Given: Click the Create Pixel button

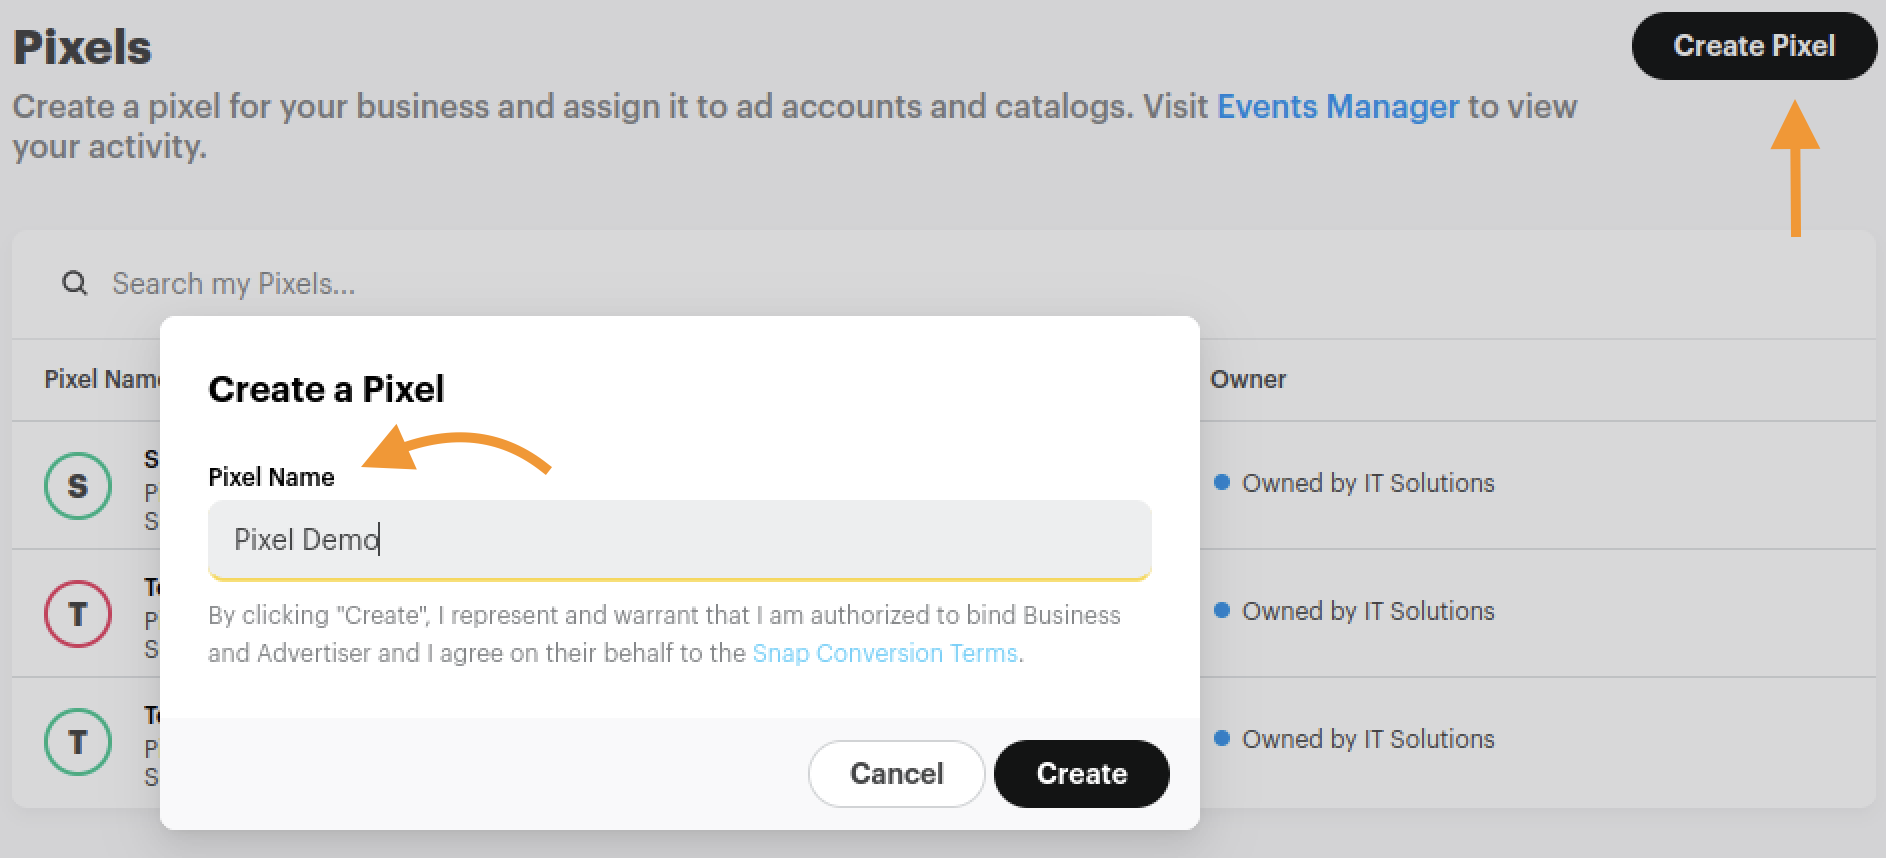Looking at the screenshot, I should (1753, 46).
